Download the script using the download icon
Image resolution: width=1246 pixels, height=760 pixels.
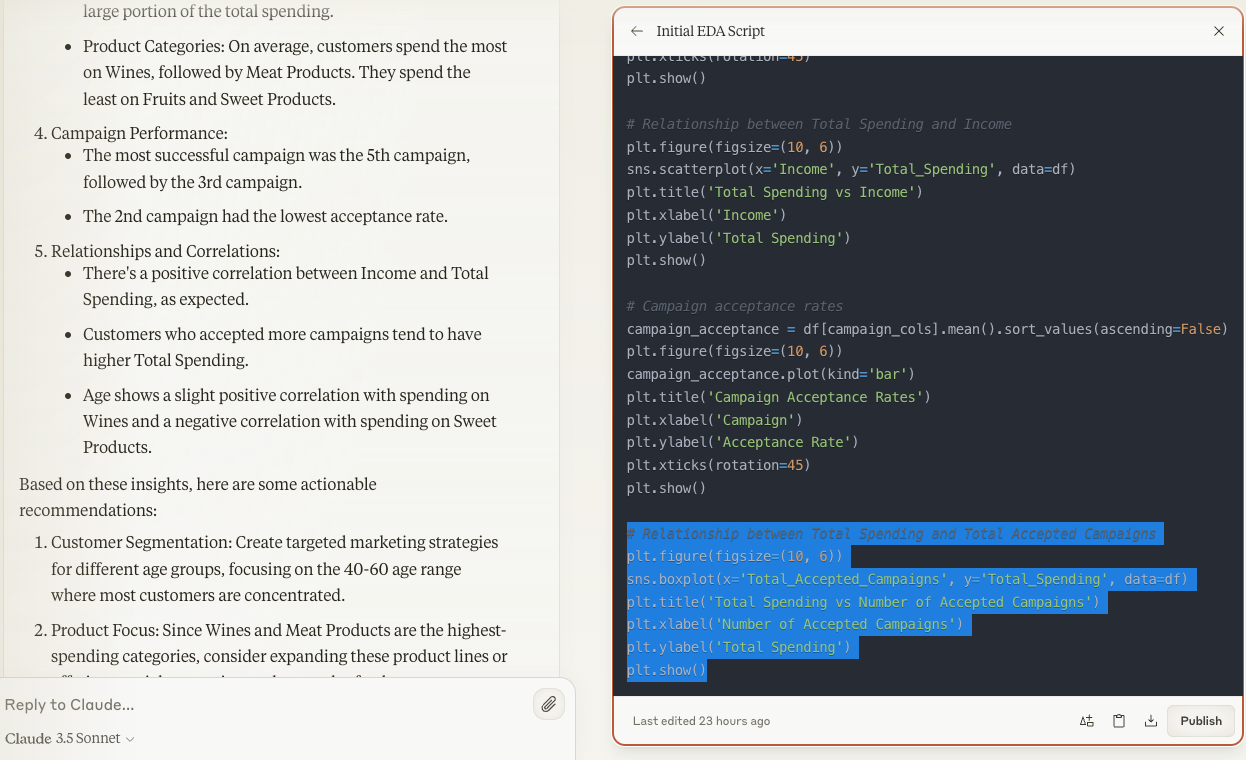[x=1151, y=721]
